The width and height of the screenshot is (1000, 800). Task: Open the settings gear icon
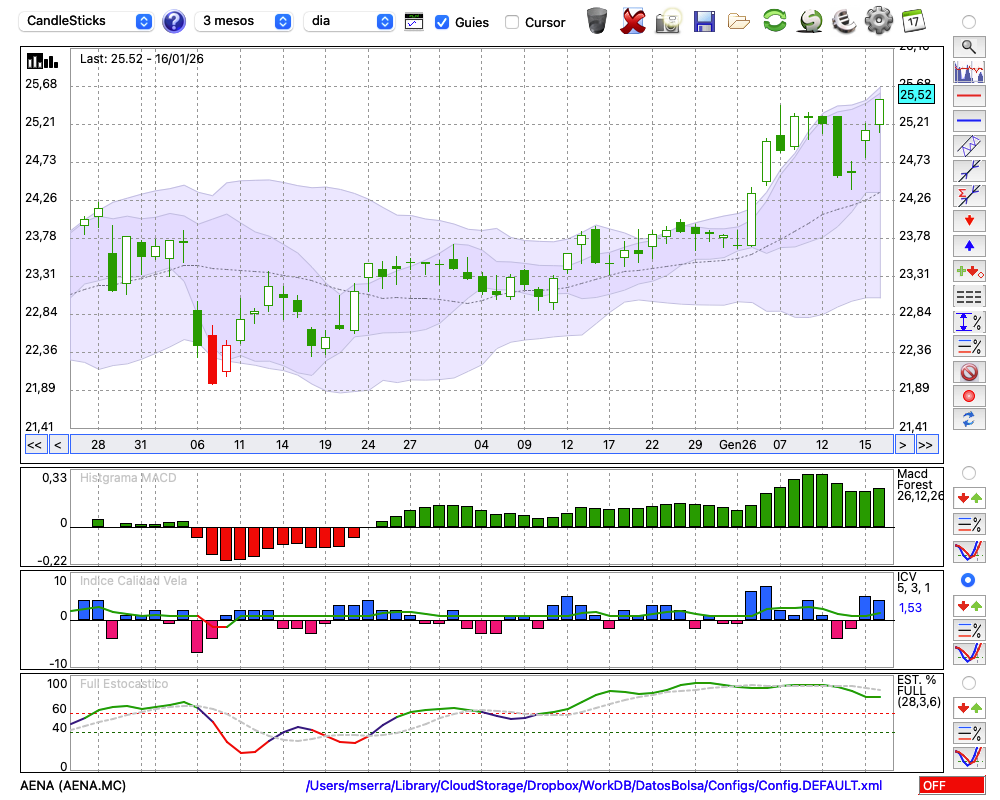click(x=878, y=21)
